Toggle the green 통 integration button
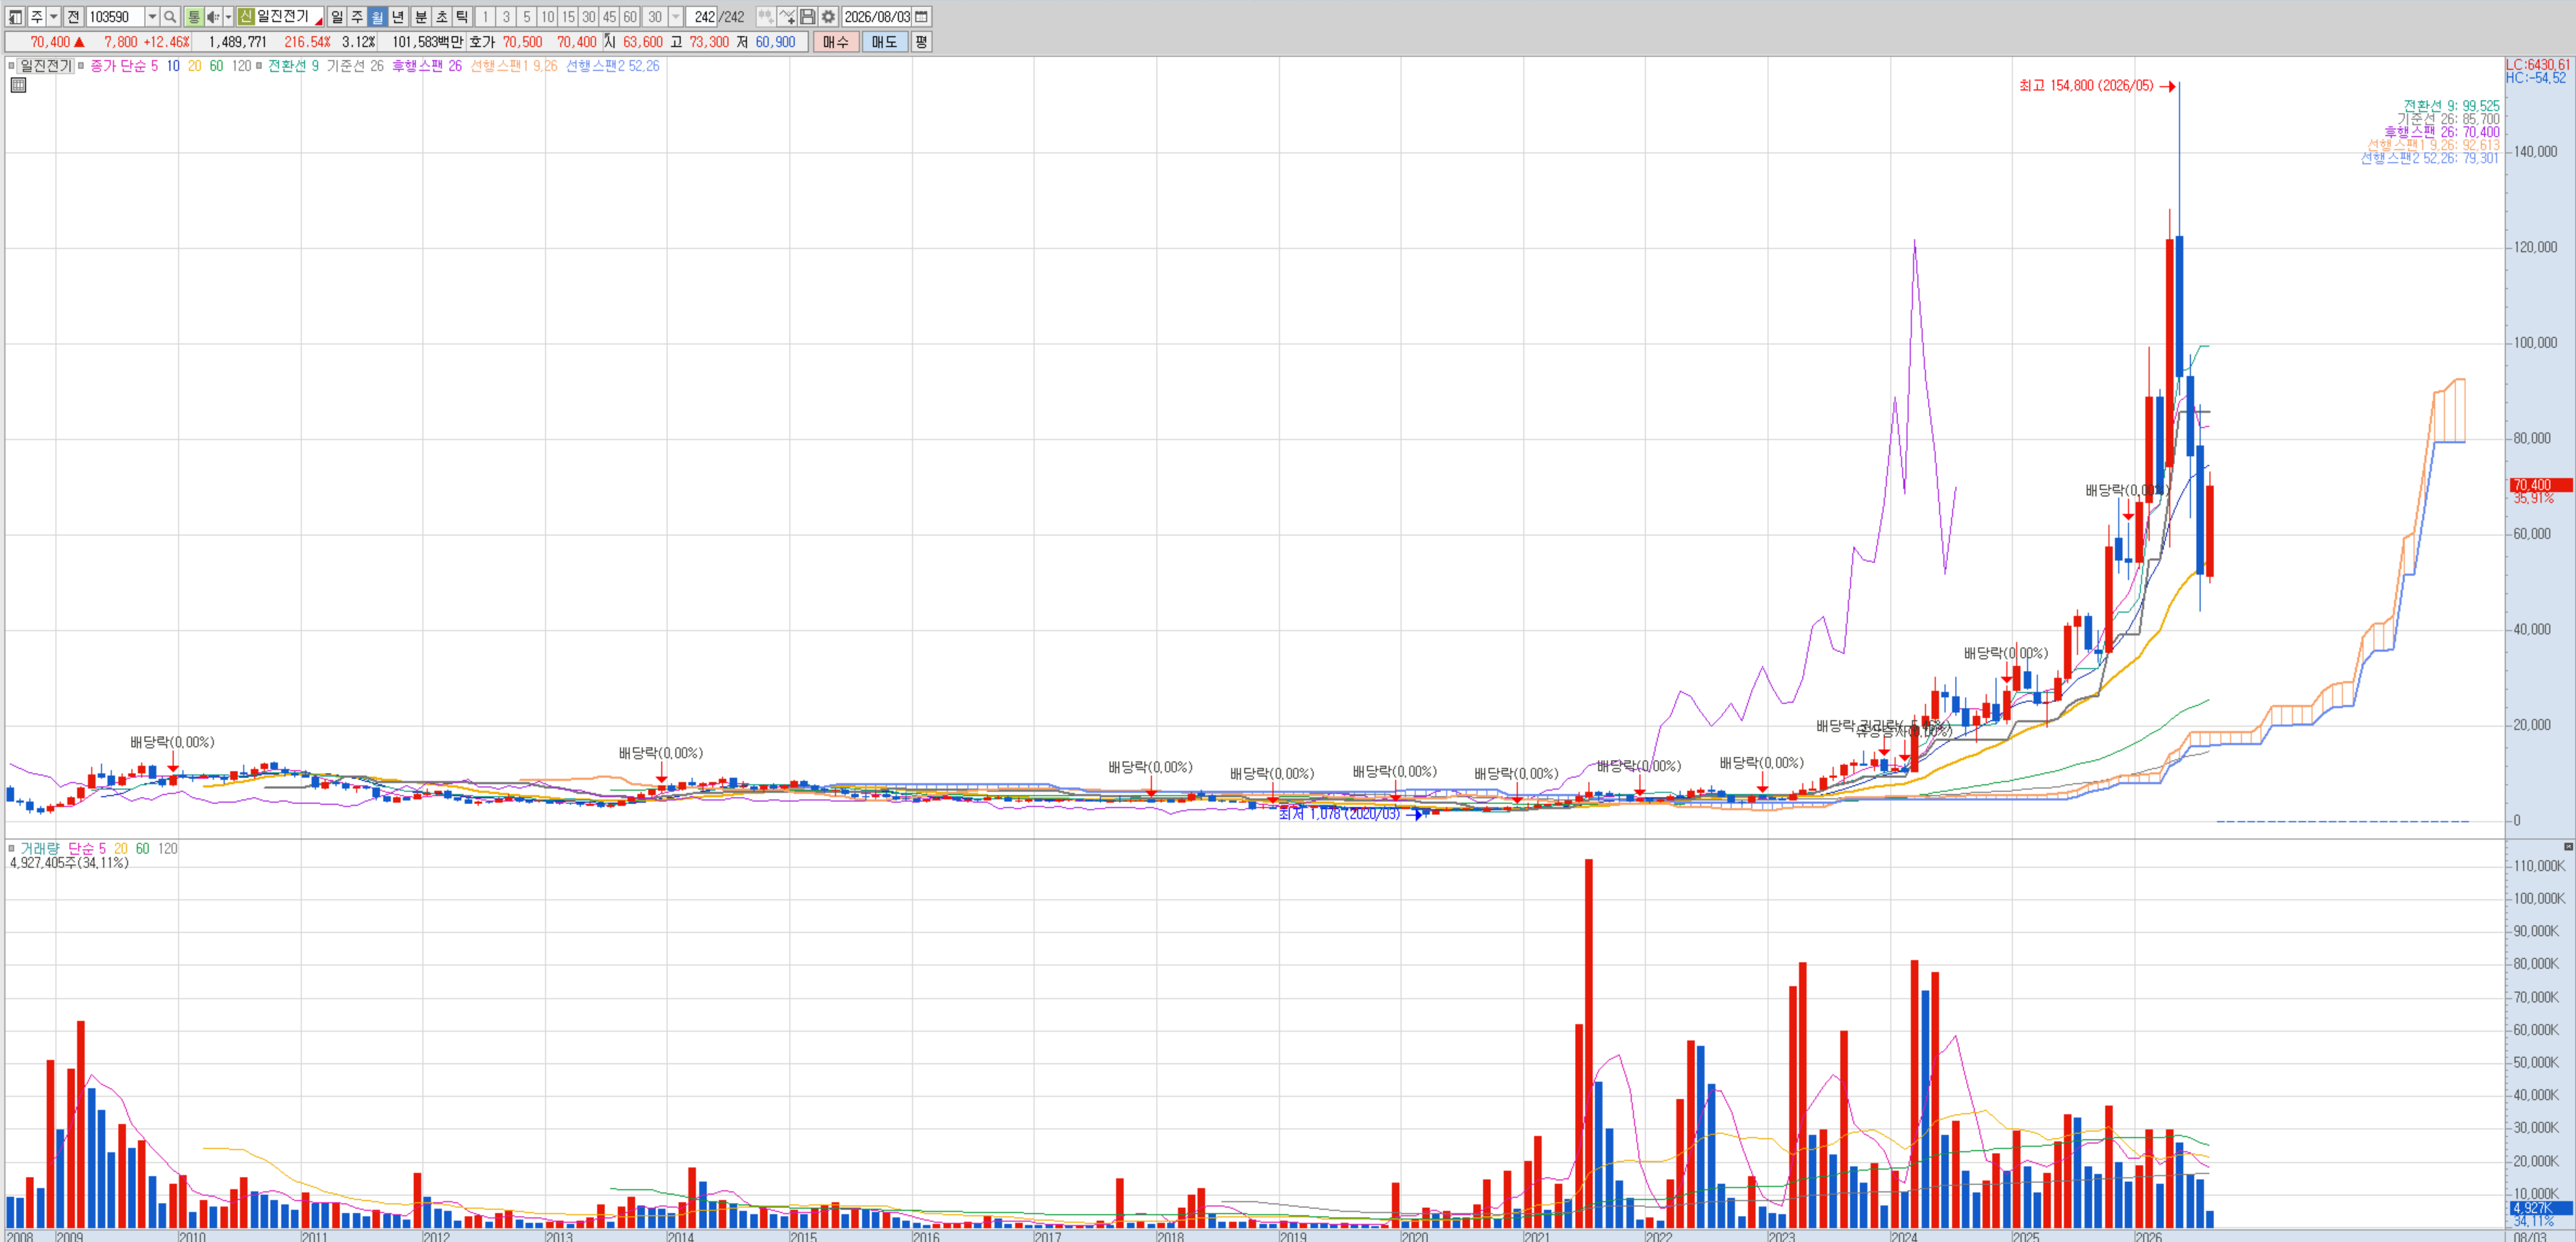 coord(194,17)
